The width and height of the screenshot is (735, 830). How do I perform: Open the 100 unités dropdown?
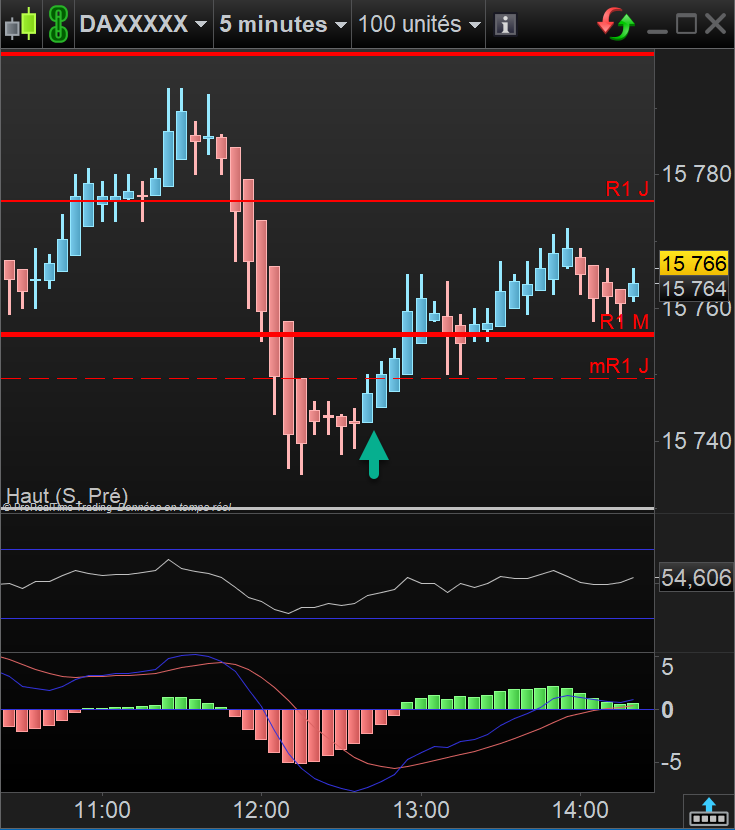pyautogui.click(x=419, y=24)
